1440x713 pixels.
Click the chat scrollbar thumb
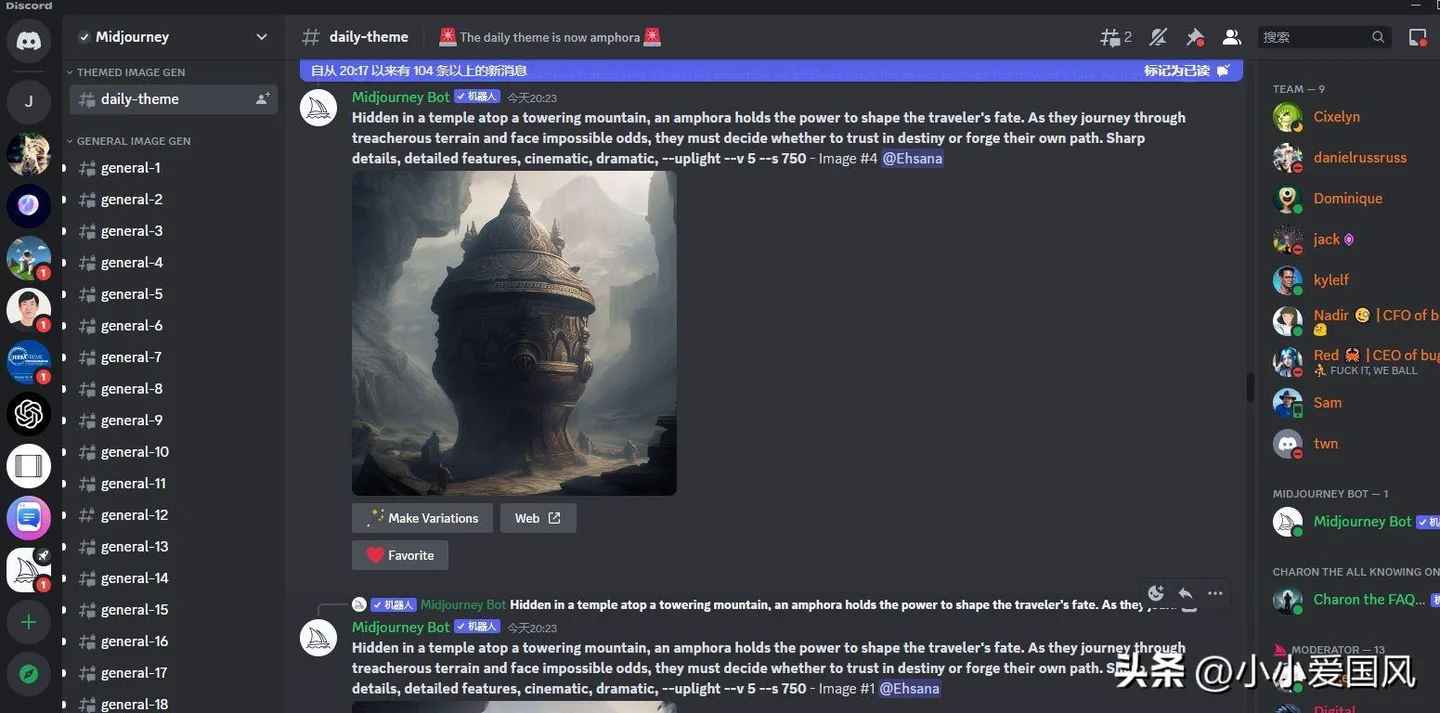click(x=1250, y=387)
